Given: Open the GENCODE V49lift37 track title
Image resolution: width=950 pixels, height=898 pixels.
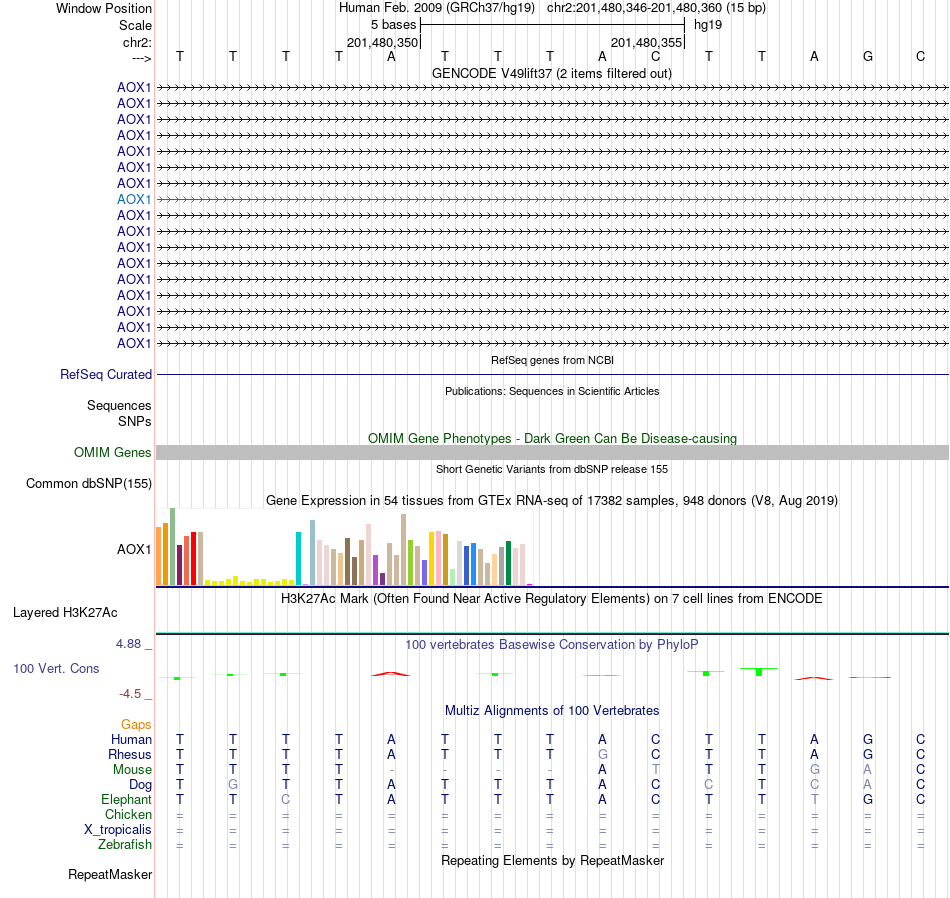Looking at the screenshot, I should click(x=552, y=73).
